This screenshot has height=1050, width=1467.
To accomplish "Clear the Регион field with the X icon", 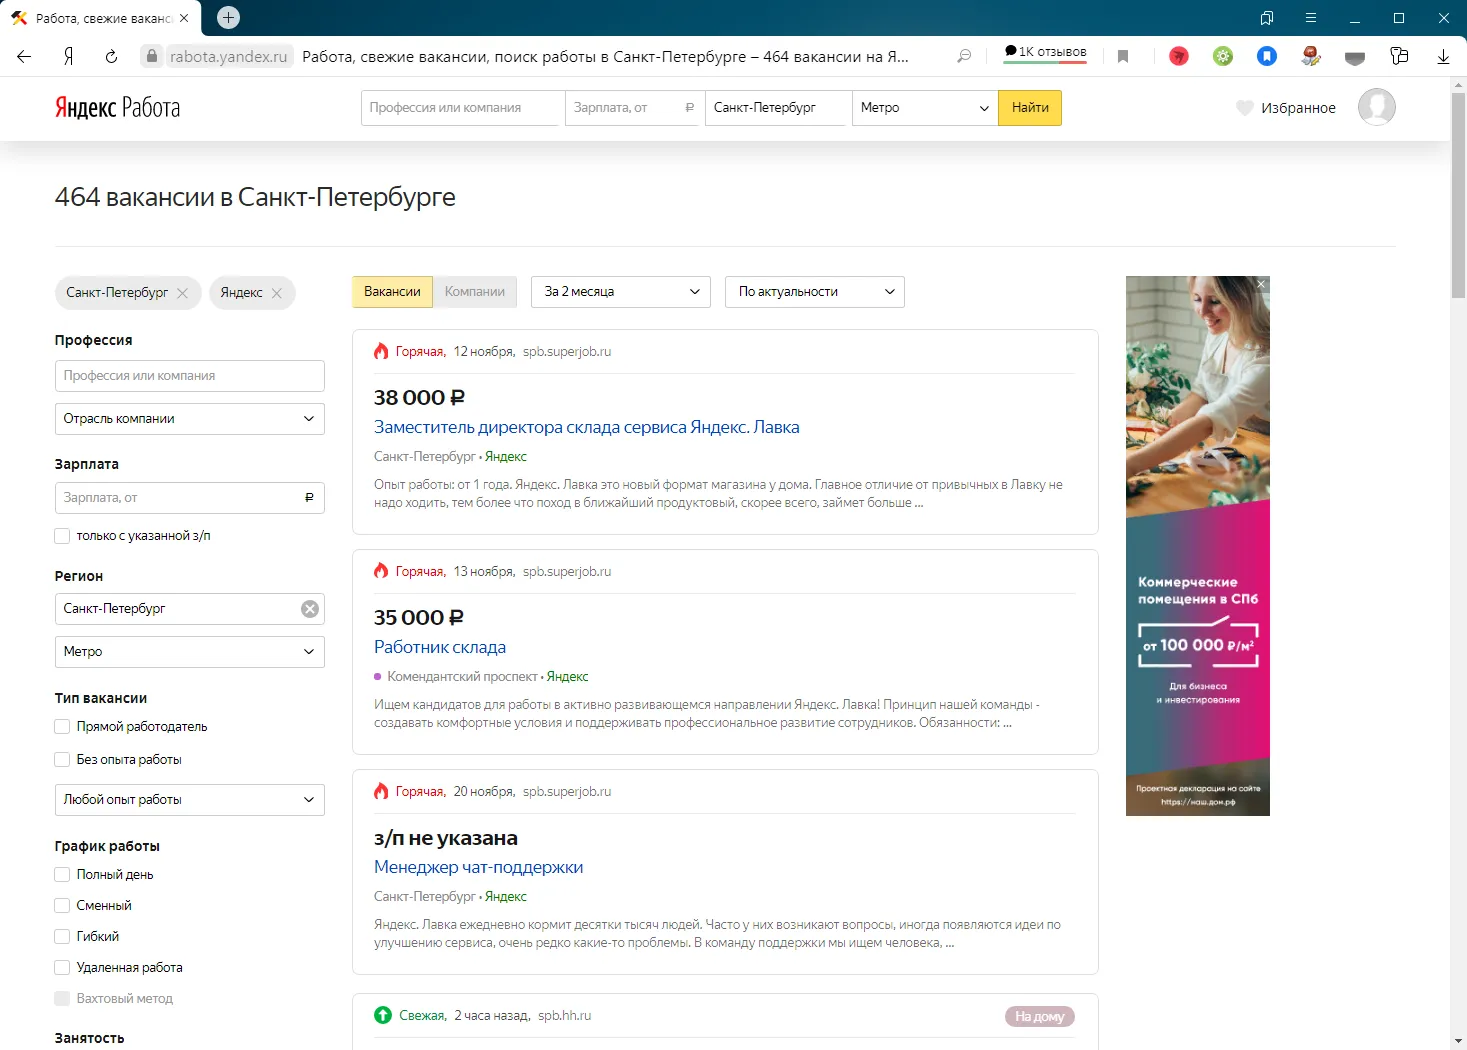I will tap(310, 609).
